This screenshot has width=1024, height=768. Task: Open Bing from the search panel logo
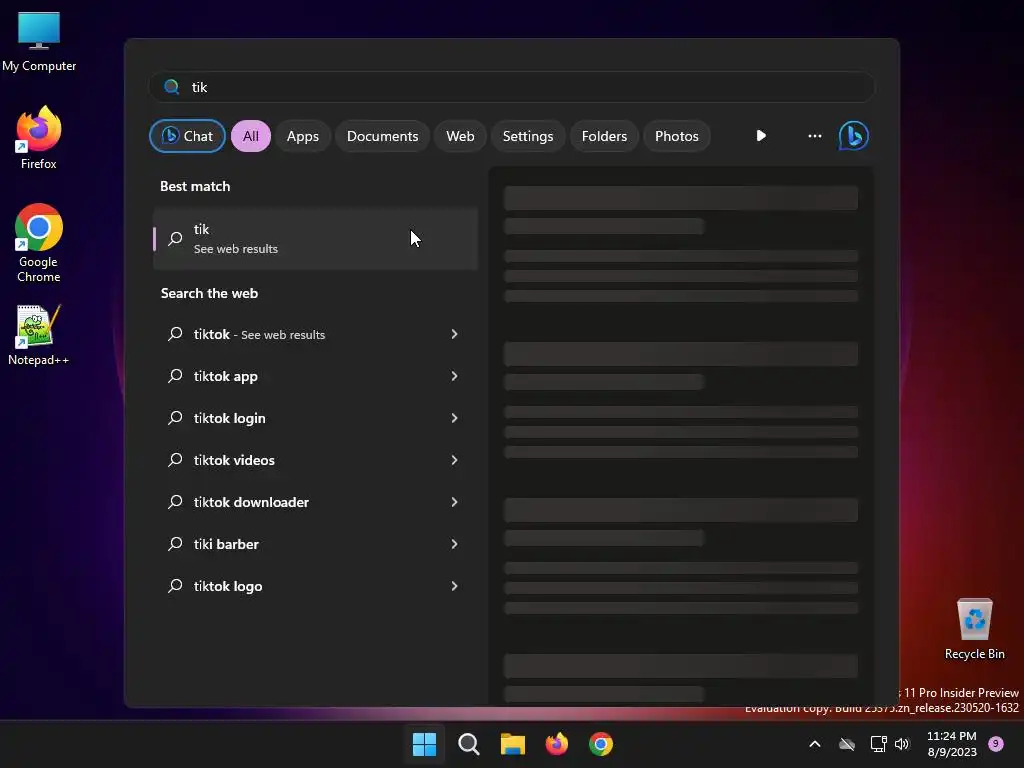tap(854, 136)
